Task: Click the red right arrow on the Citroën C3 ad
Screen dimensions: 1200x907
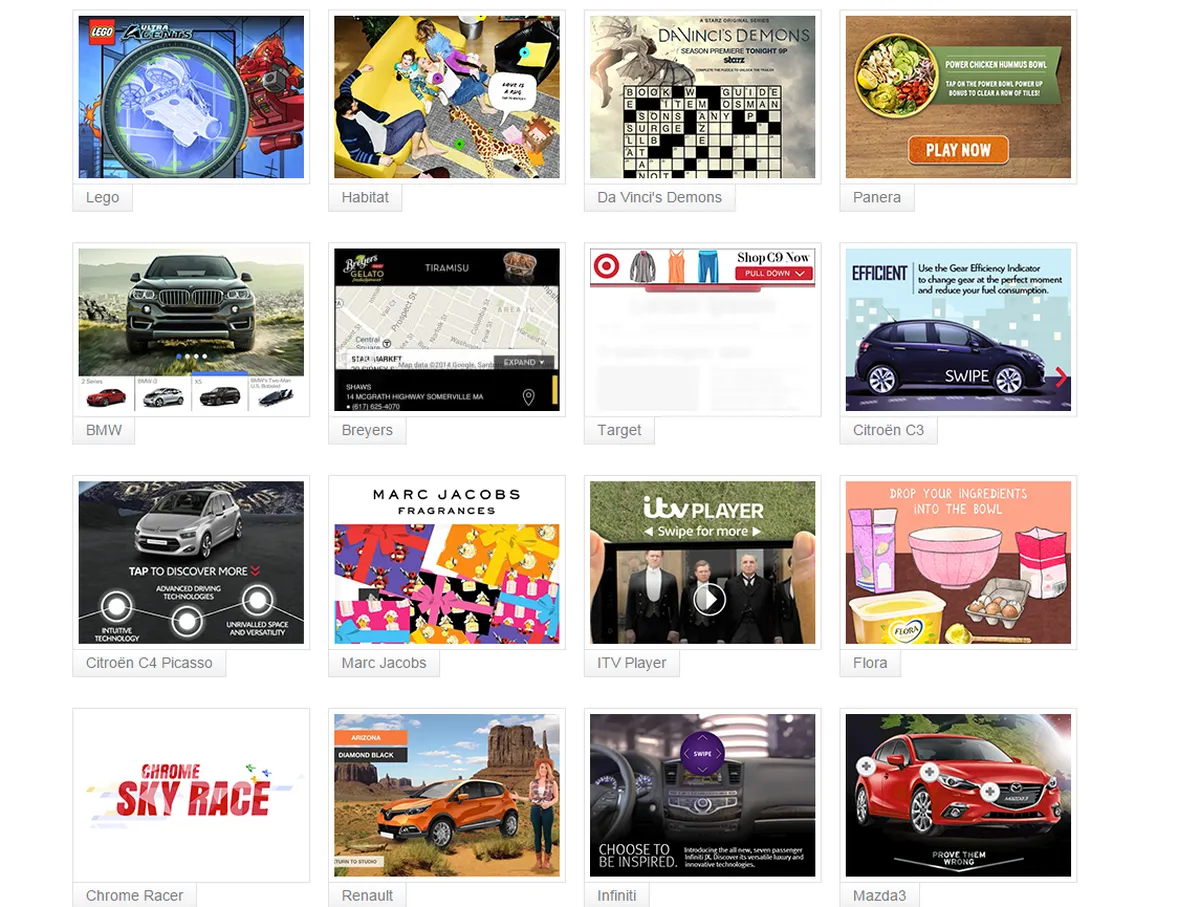Action: (1061, 377)
